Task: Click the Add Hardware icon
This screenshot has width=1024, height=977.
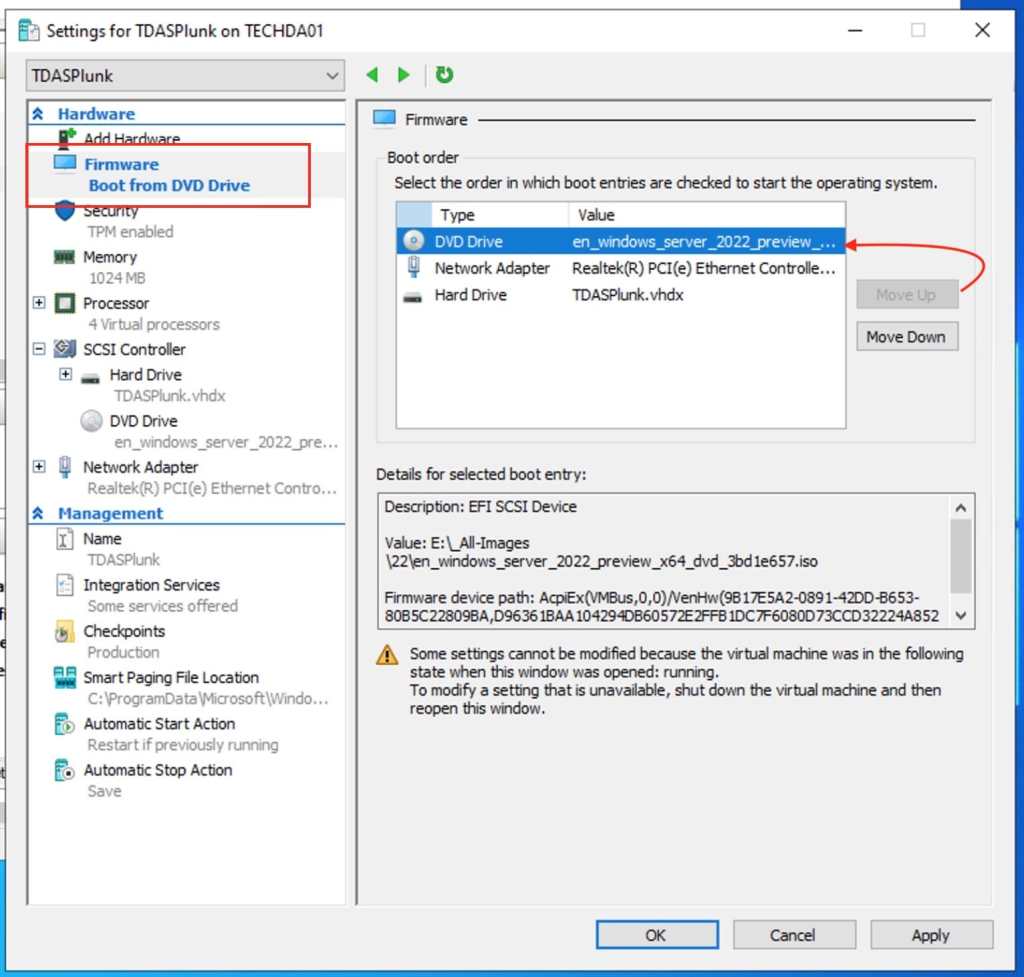Action: (67, 139)
